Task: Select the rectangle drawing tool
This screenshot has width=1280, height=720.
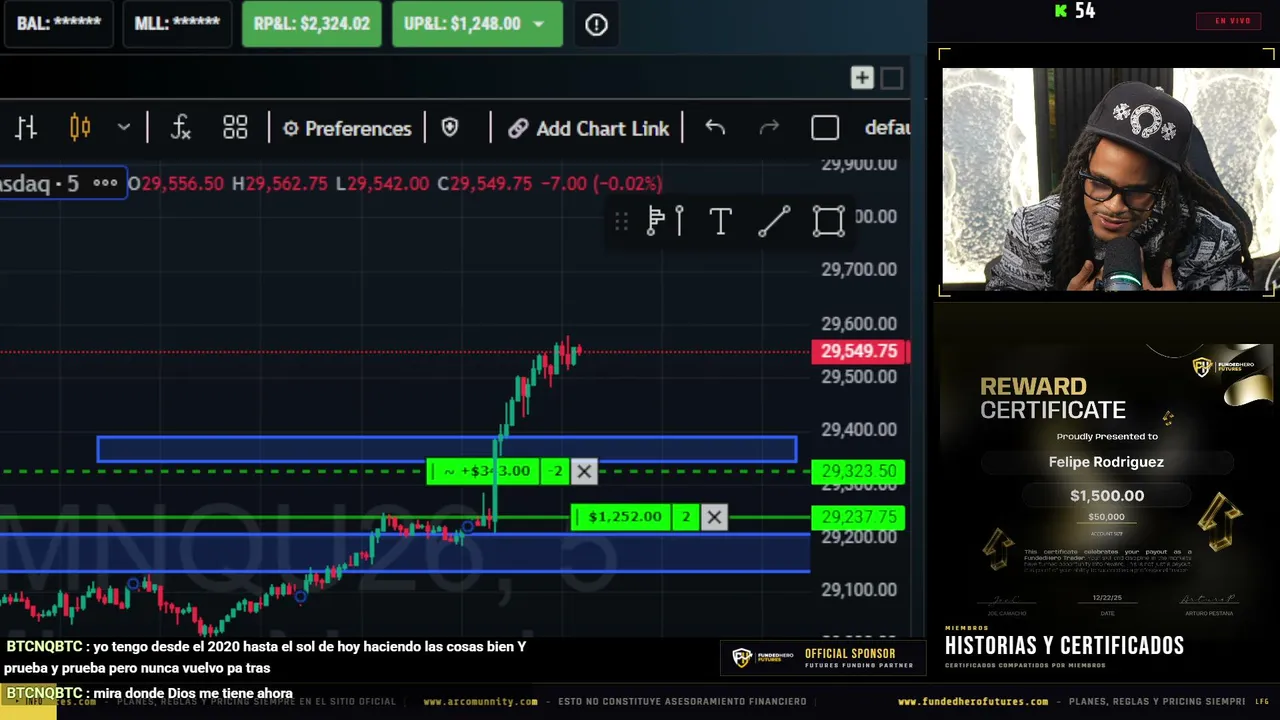Action: [x=828, y=221]
